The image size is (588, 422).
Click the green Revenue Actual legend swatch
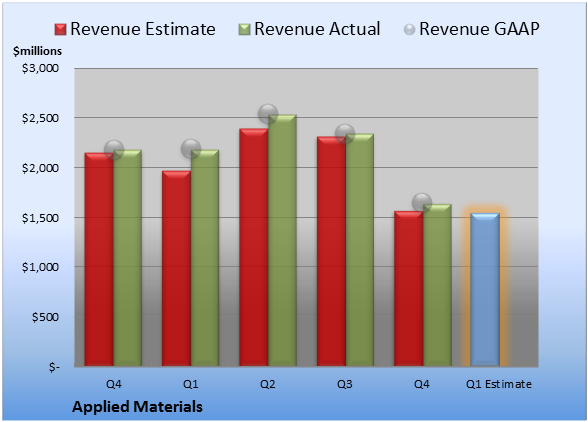(x=244, y=29)
